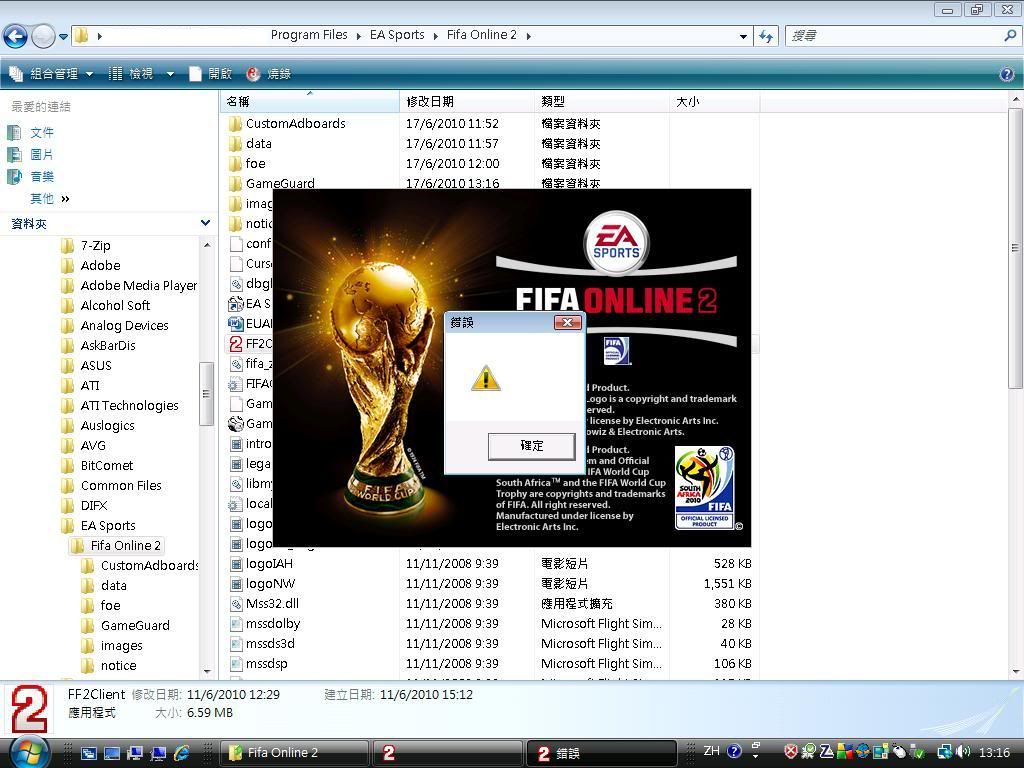Select the 音樂 favorite link
Image resolution: width=1024 pixels, height=768 pixels.
click(41, 176)
